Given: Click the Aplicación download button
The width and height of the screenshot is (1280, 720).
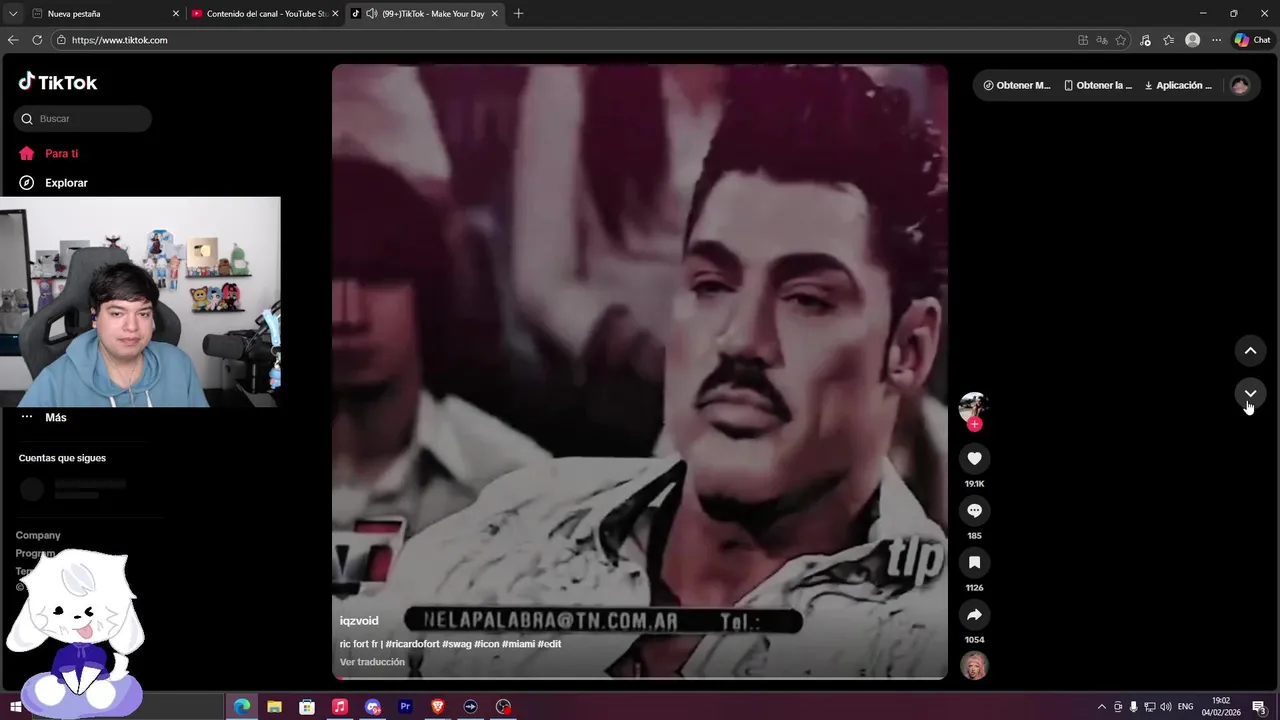Looking at the screenshot, I should click(x=1178, y=85).
